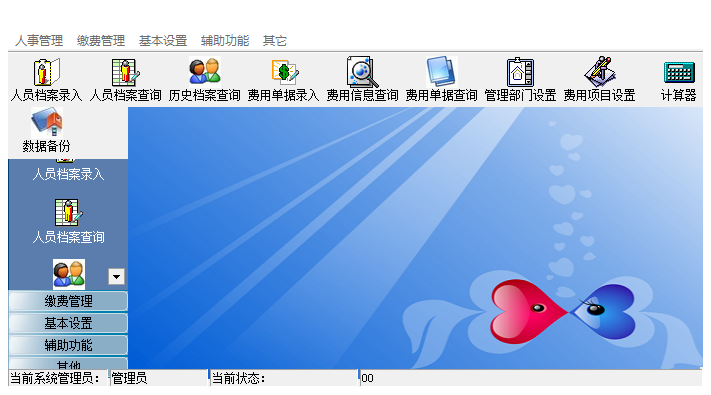Expand 辅助功能 sidebar group
This screenshot has height=395, width=711.
68,346
